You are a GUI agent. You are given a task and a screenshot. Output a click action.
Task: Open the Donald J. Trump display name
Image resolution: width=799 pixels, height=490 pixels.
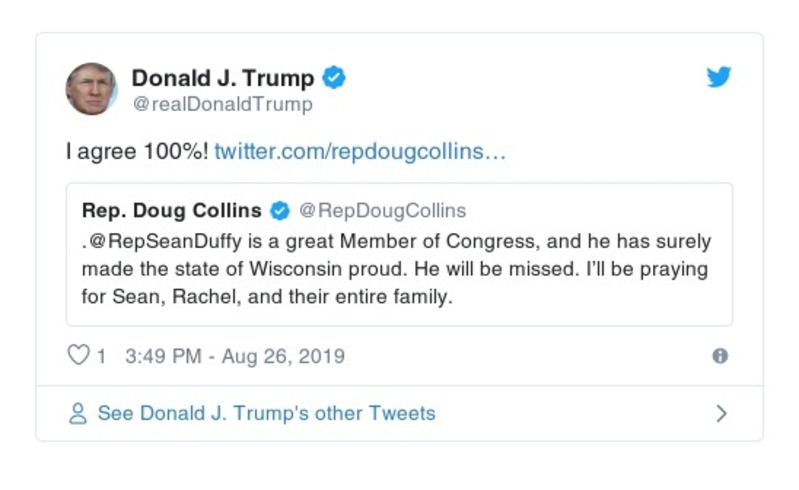[222, 78]
